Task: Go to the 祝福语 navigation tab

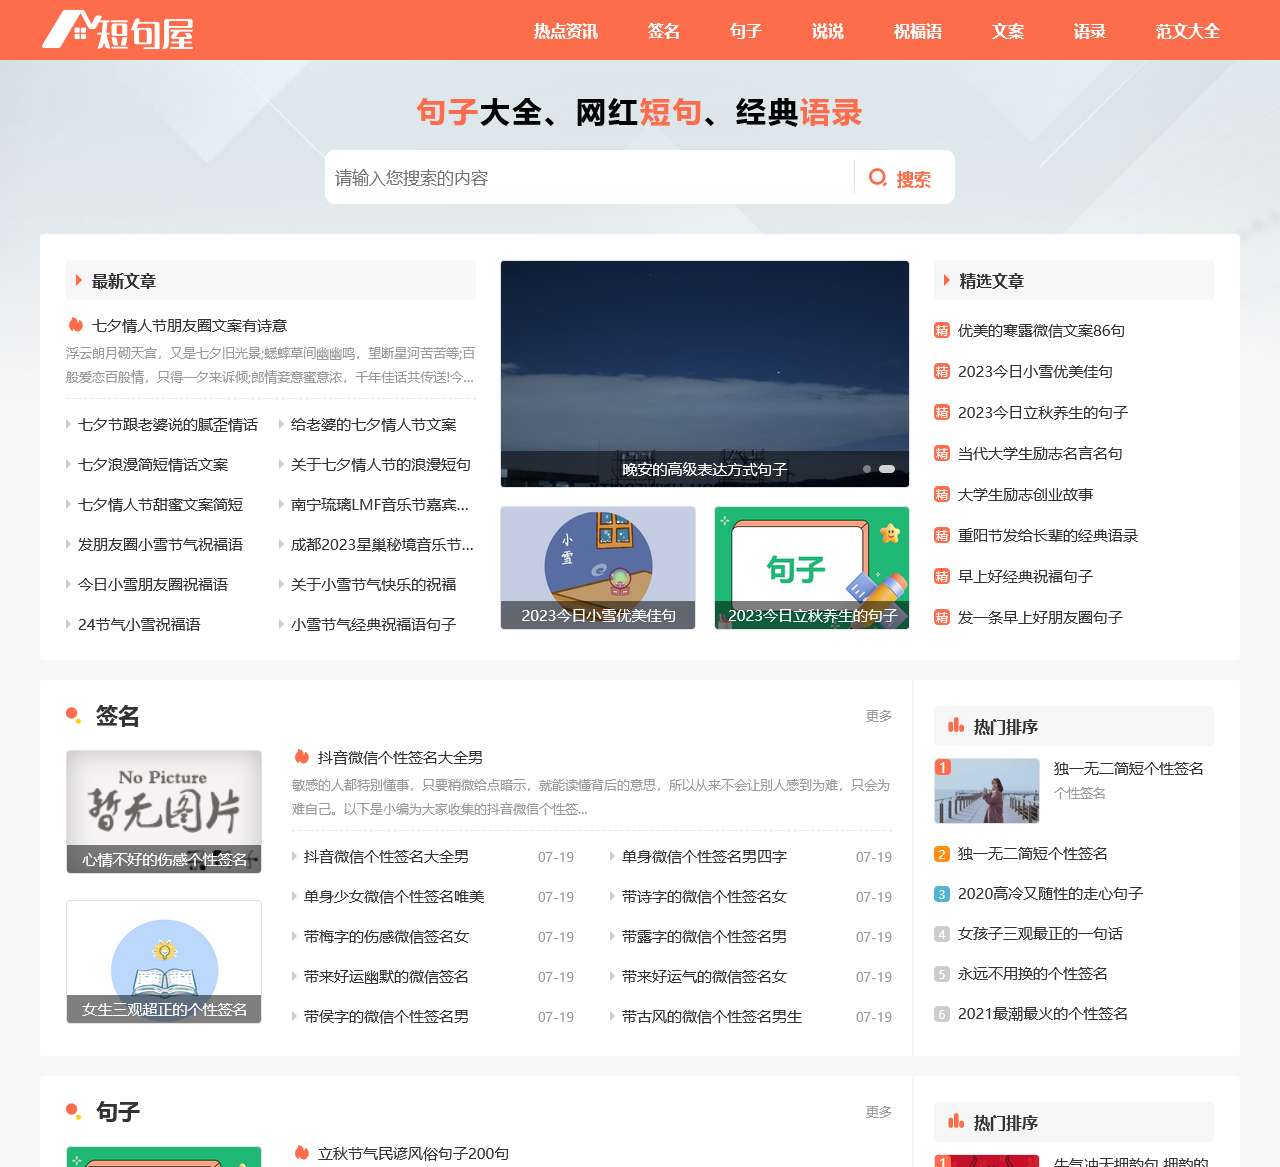Action: [x=917, y=31]
